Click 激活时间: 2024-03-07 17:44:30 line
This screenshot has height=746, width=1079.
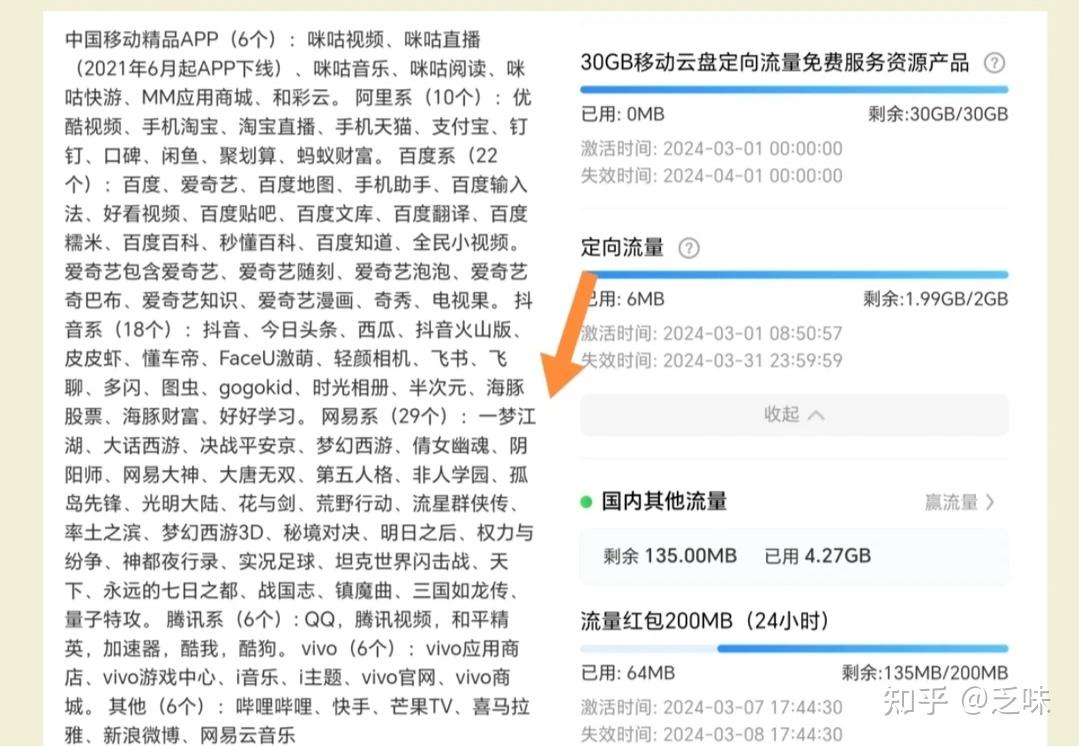(712, 707)
